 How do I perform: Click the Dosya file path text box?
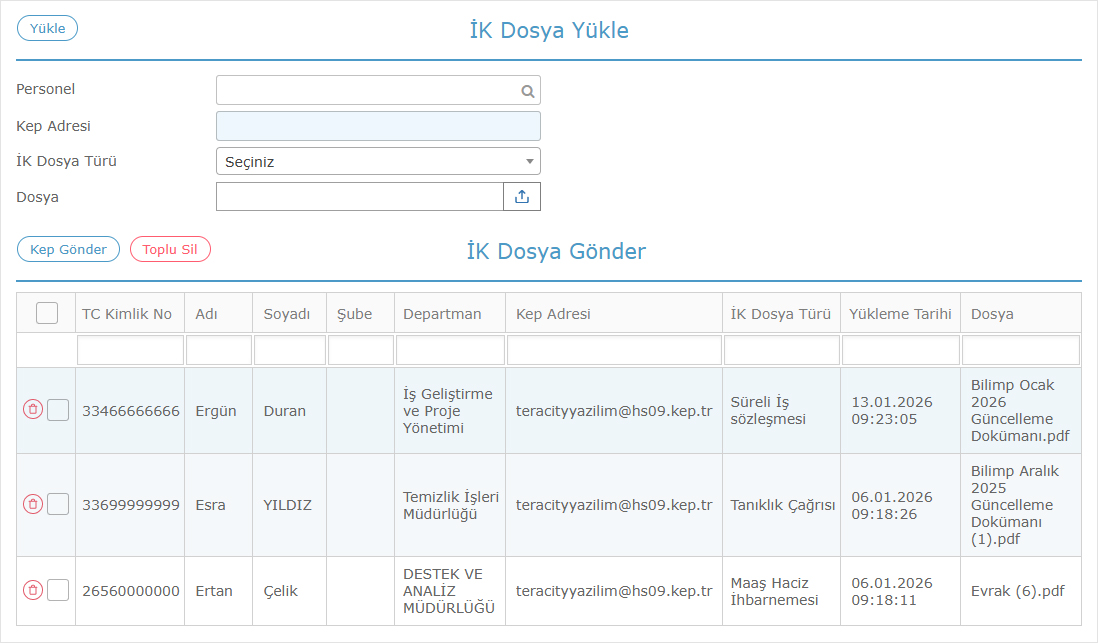tap(359, 197)
